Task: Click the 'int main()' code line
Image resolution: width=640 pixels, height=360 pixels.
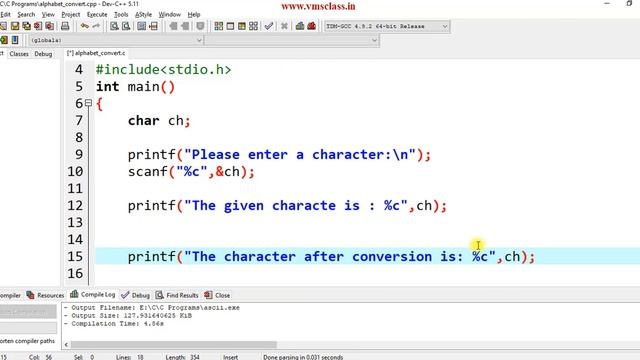Action: point(136,87)
